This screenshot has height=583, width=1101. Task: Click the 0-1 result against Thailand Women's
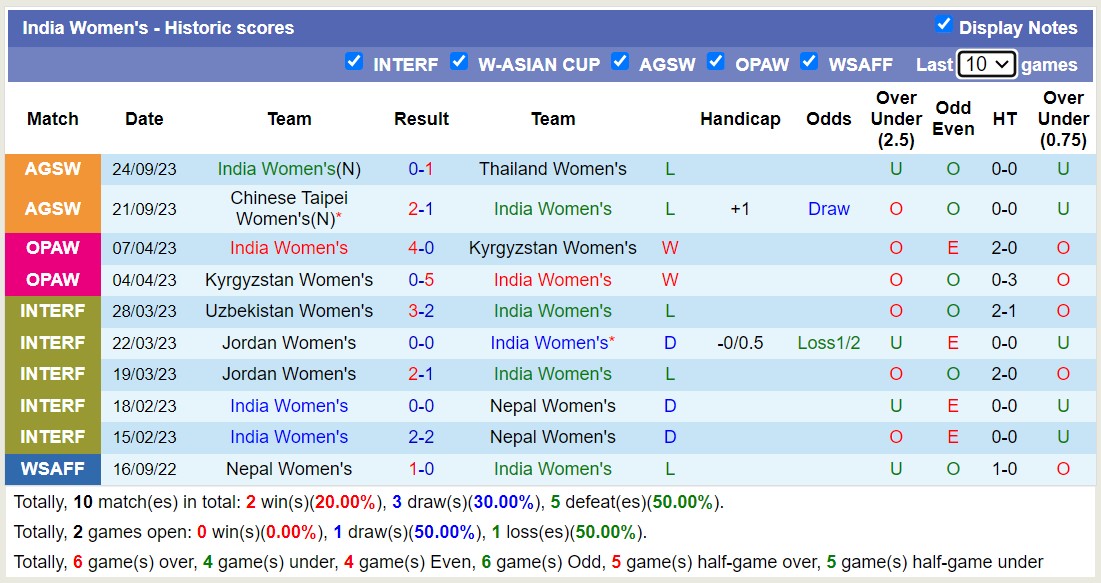tap(421, 169)
